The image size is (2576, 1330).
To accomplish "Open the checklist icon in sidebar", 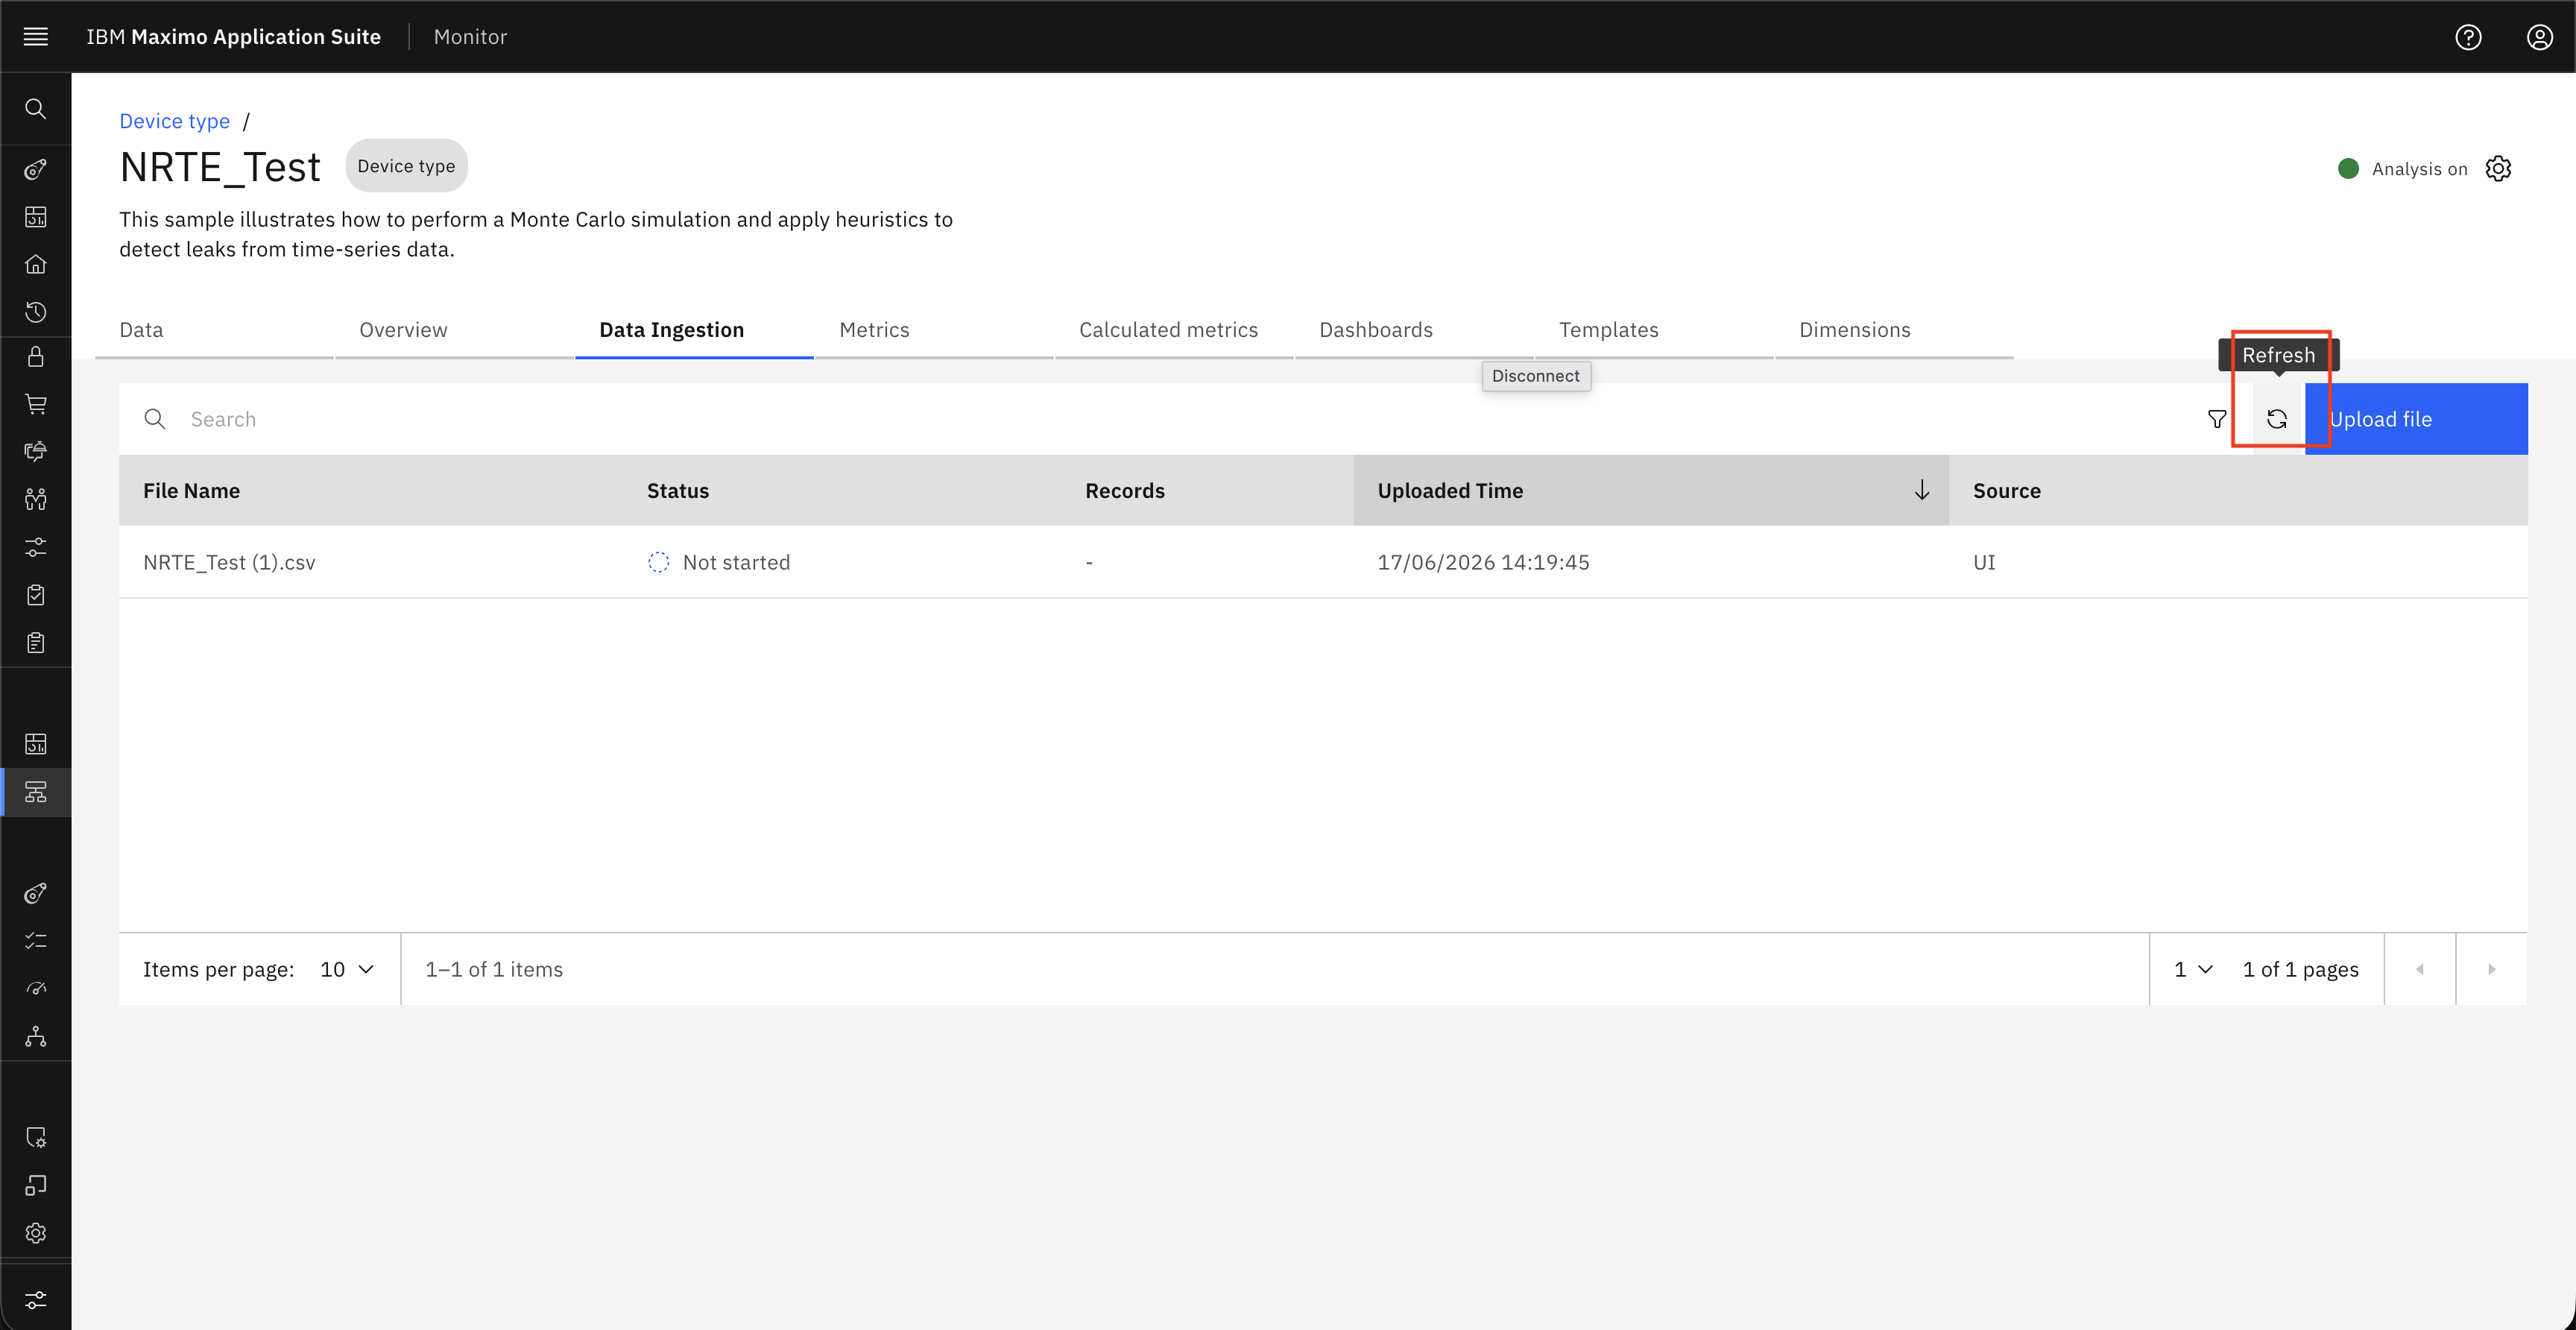I will tap(36, 941).
